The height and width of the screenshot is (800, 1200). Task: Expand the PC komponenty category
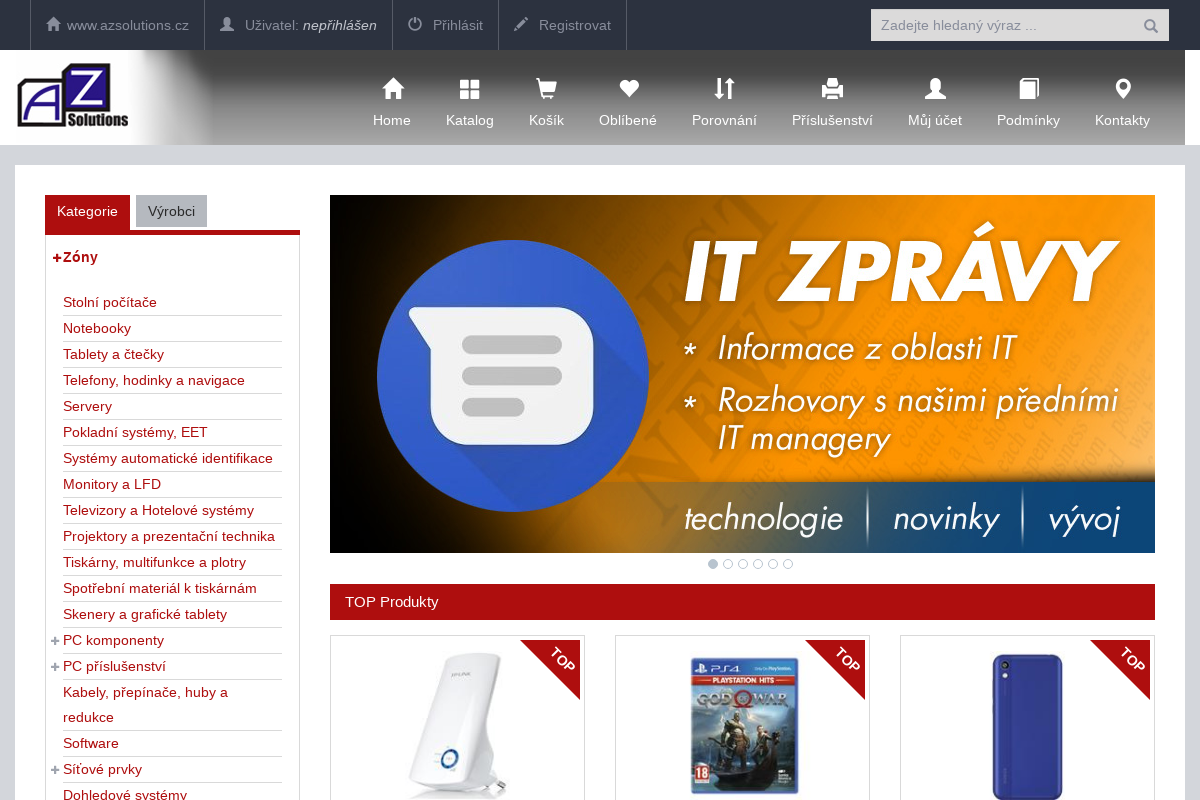55,640
